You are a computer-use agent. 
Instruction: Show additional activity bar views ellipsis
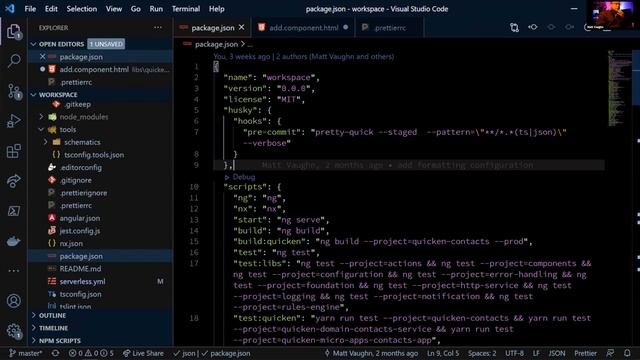(13, 271)
